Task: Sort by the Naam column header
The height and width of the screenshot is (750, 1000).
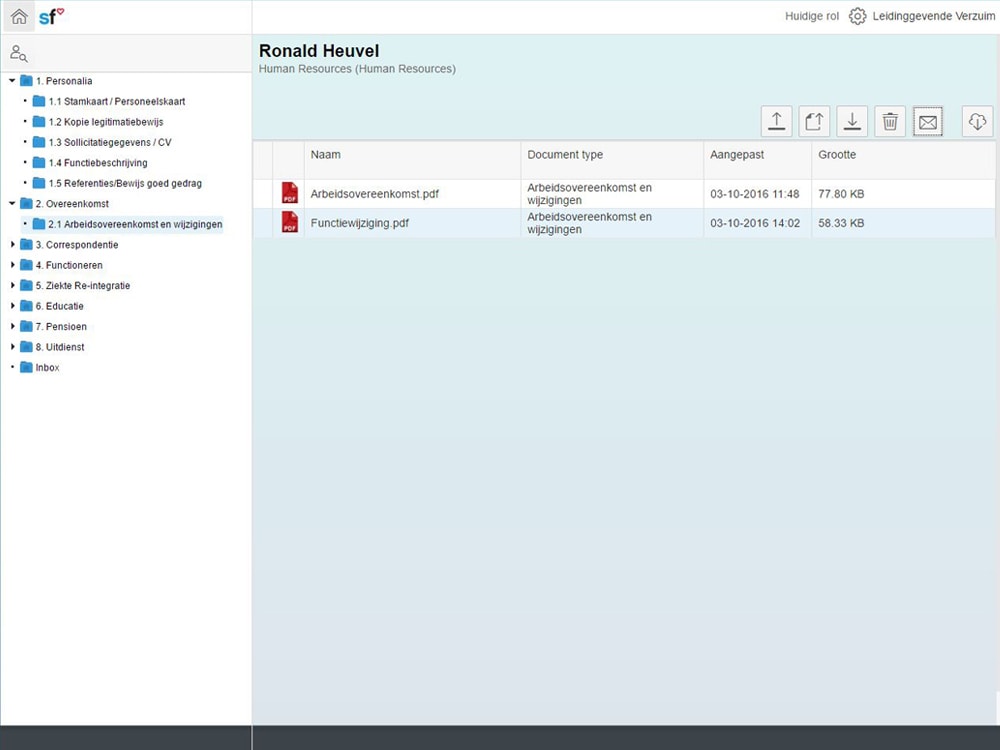Action: pyautogui.click(x=326, y=155)
